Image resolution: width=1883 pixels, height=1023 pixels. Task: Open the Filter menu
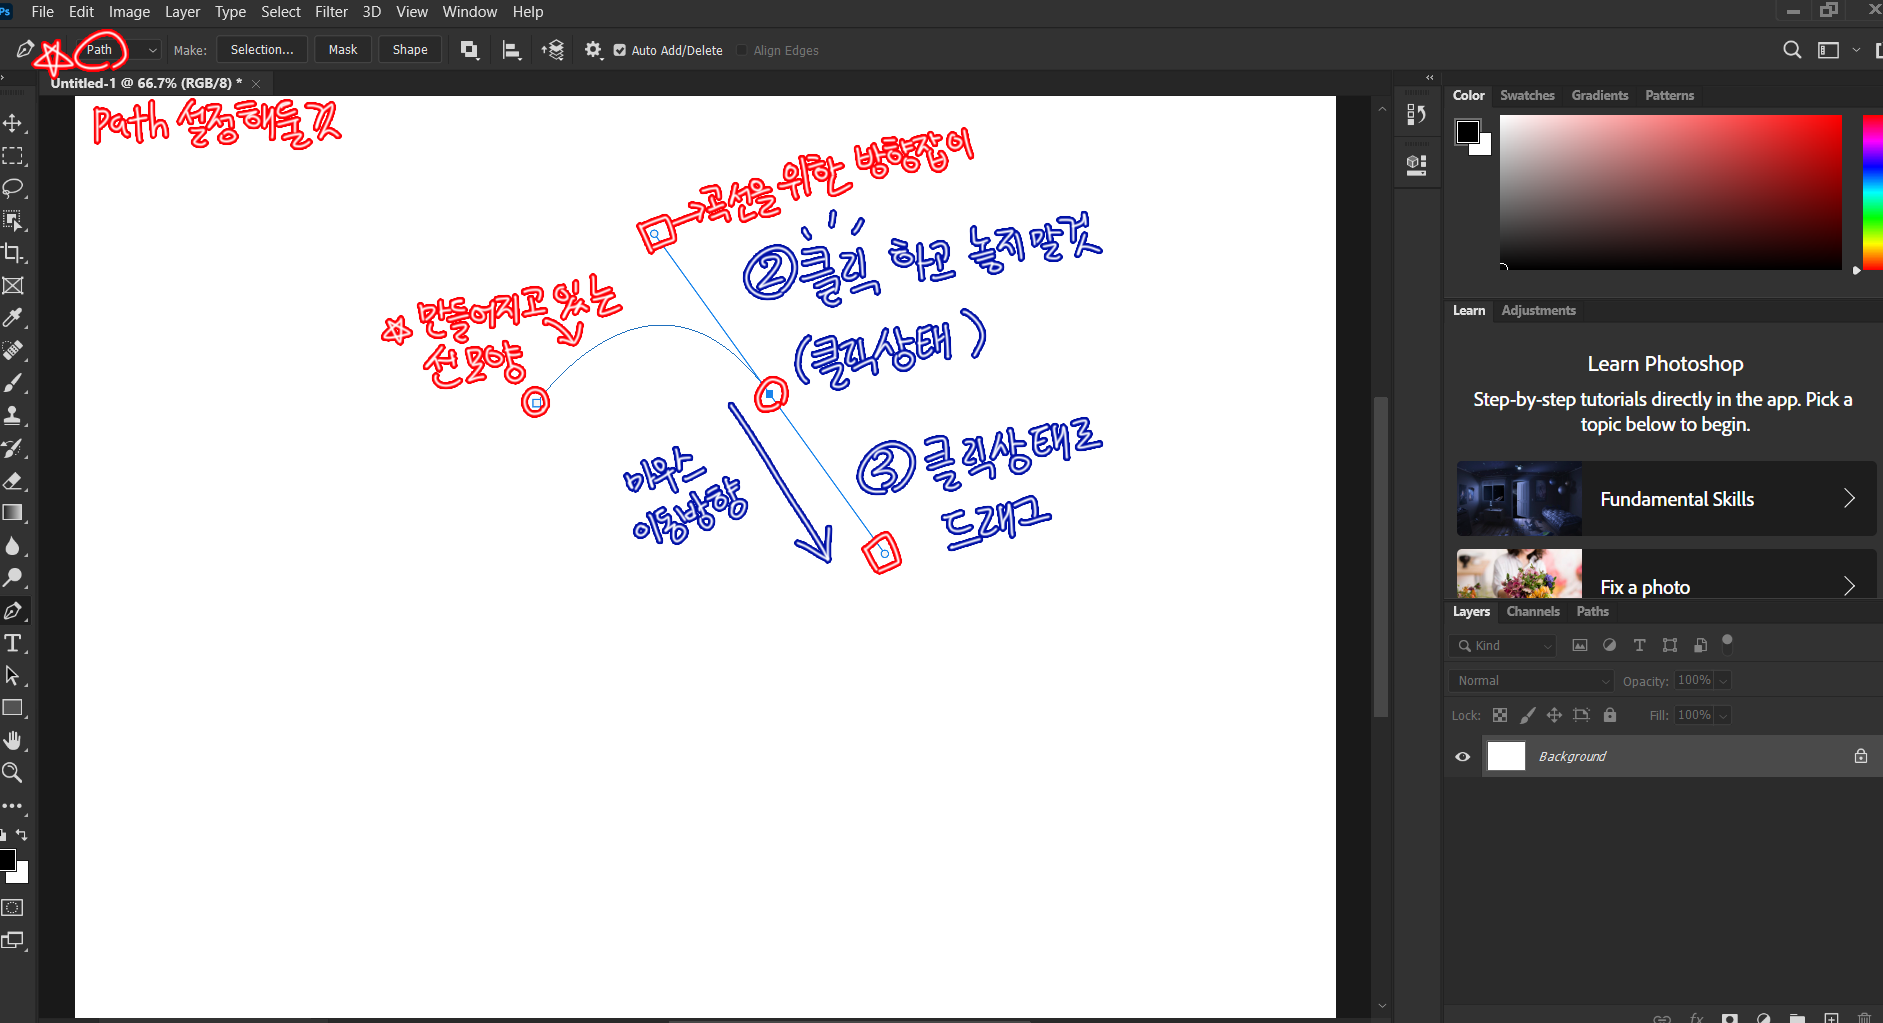pyautogui.click(x=331, y=12)
